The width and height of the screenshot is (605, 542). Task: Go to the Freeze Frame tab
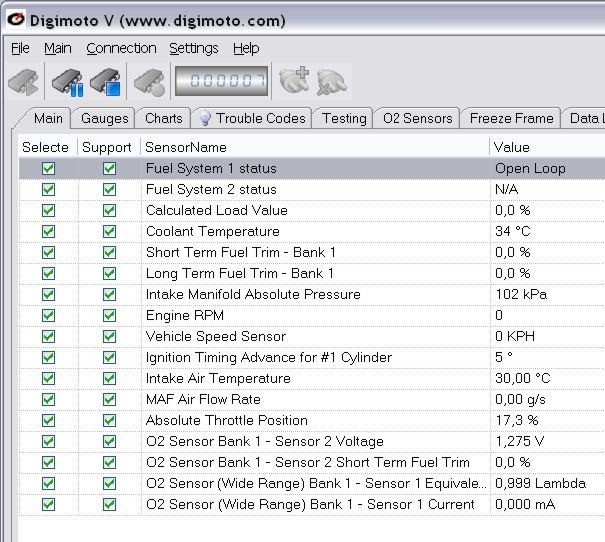click(x=511, y=118)
